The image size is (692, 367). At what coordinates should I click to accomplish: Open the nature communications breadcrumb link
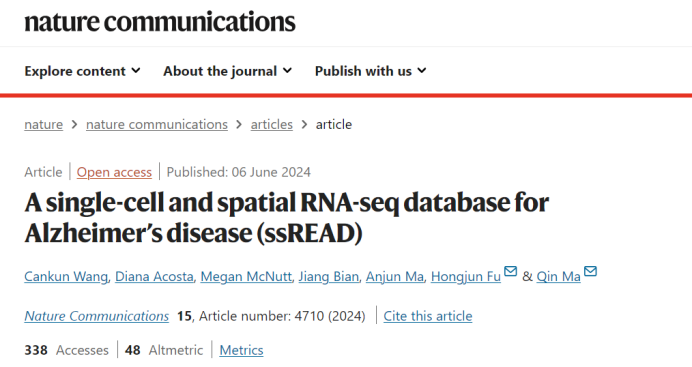(x=157, y=124)
